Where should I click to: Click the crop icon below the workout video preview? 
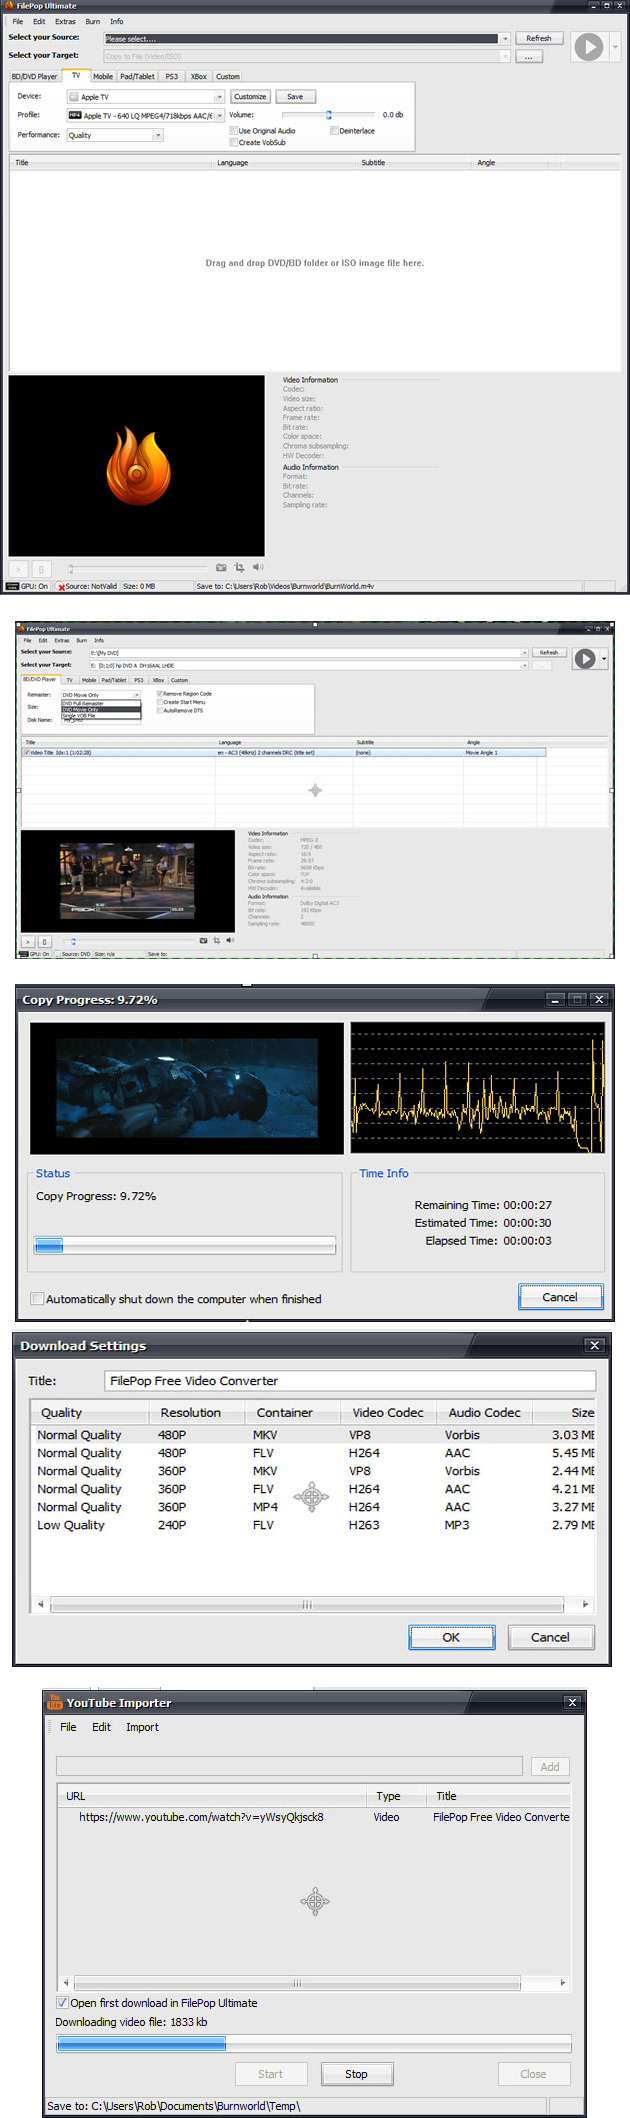pyautogui.click(x=217, y=940)
